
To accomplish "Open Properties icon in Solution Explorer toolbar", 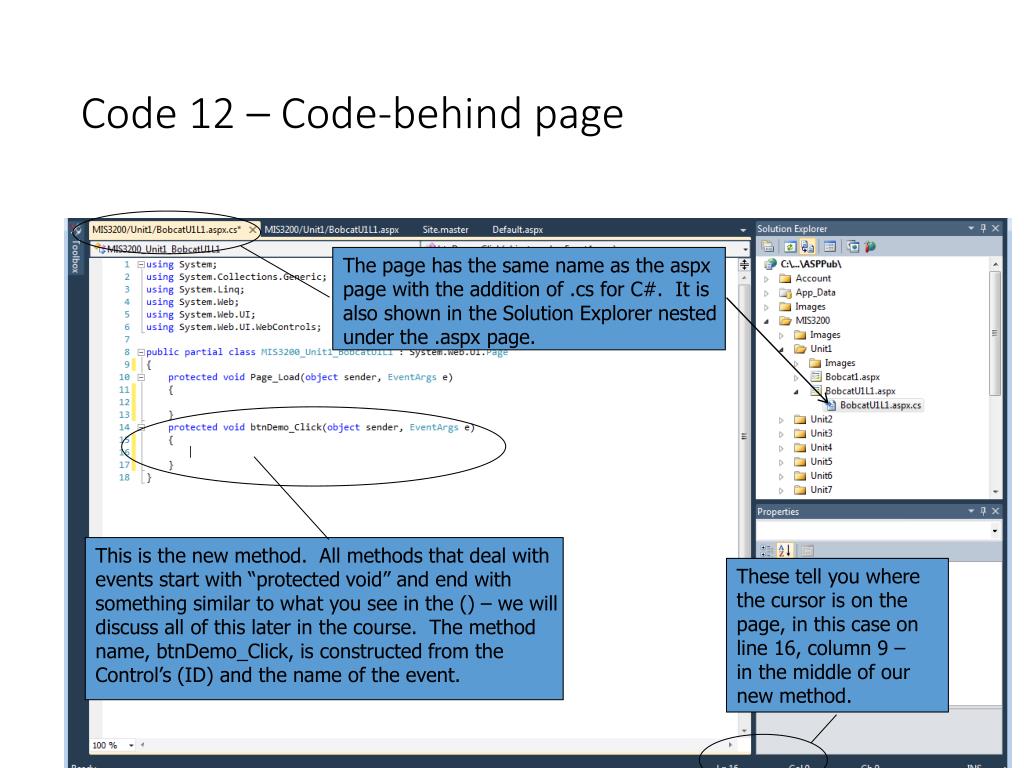I will pyautogui.click(x=769, y=247).
